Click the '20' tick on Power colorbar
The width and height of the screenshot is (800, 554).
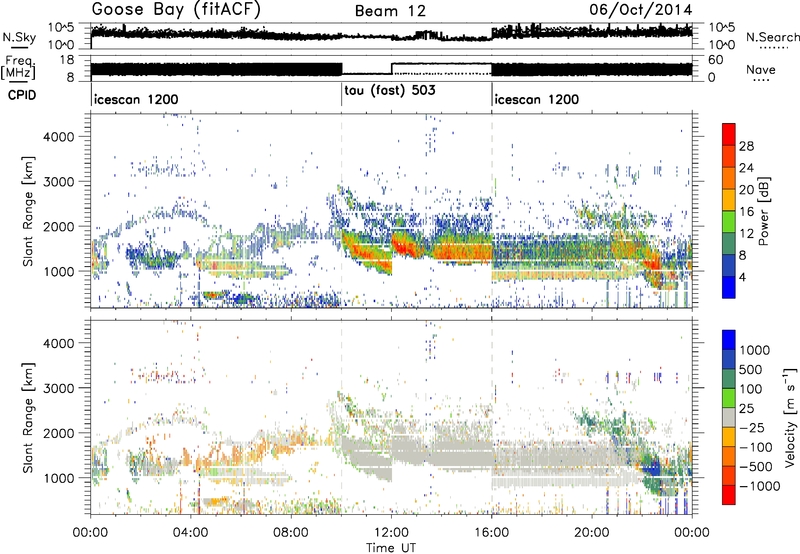746,190
